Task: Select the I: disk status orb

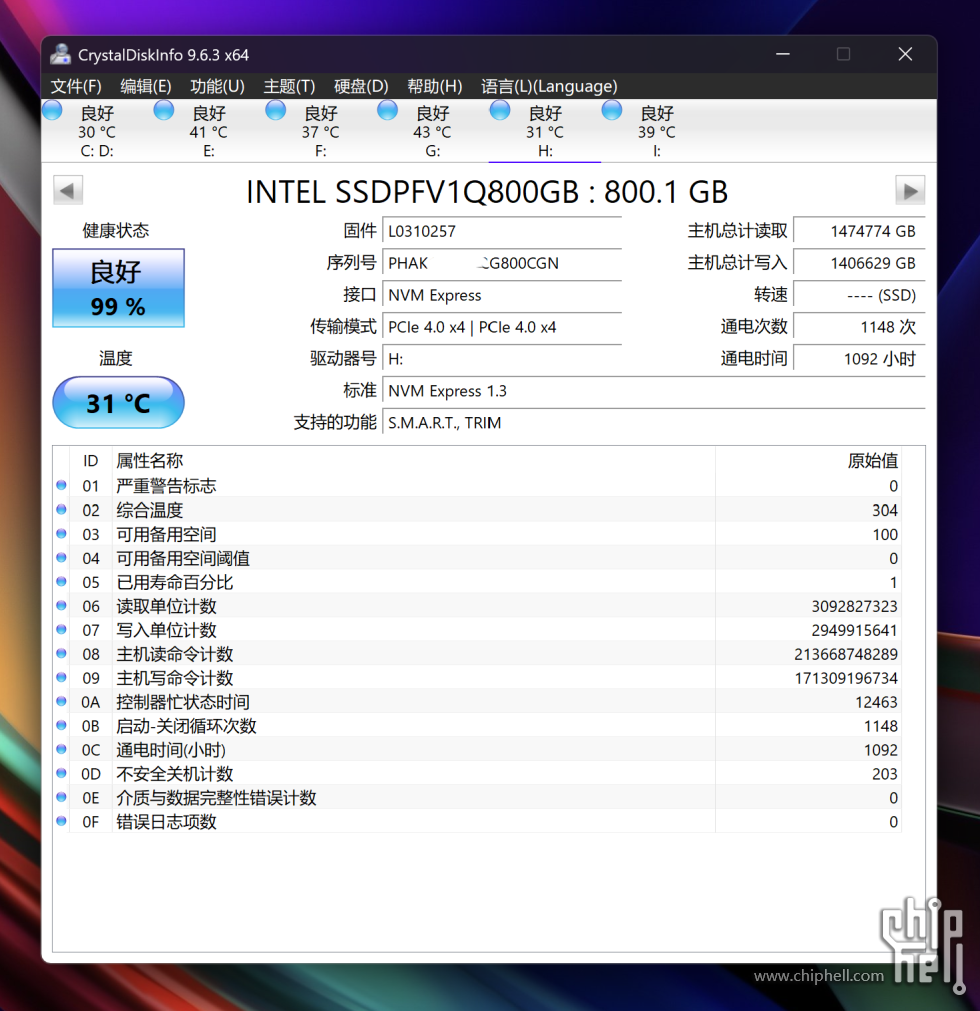Action: [612, 110]
